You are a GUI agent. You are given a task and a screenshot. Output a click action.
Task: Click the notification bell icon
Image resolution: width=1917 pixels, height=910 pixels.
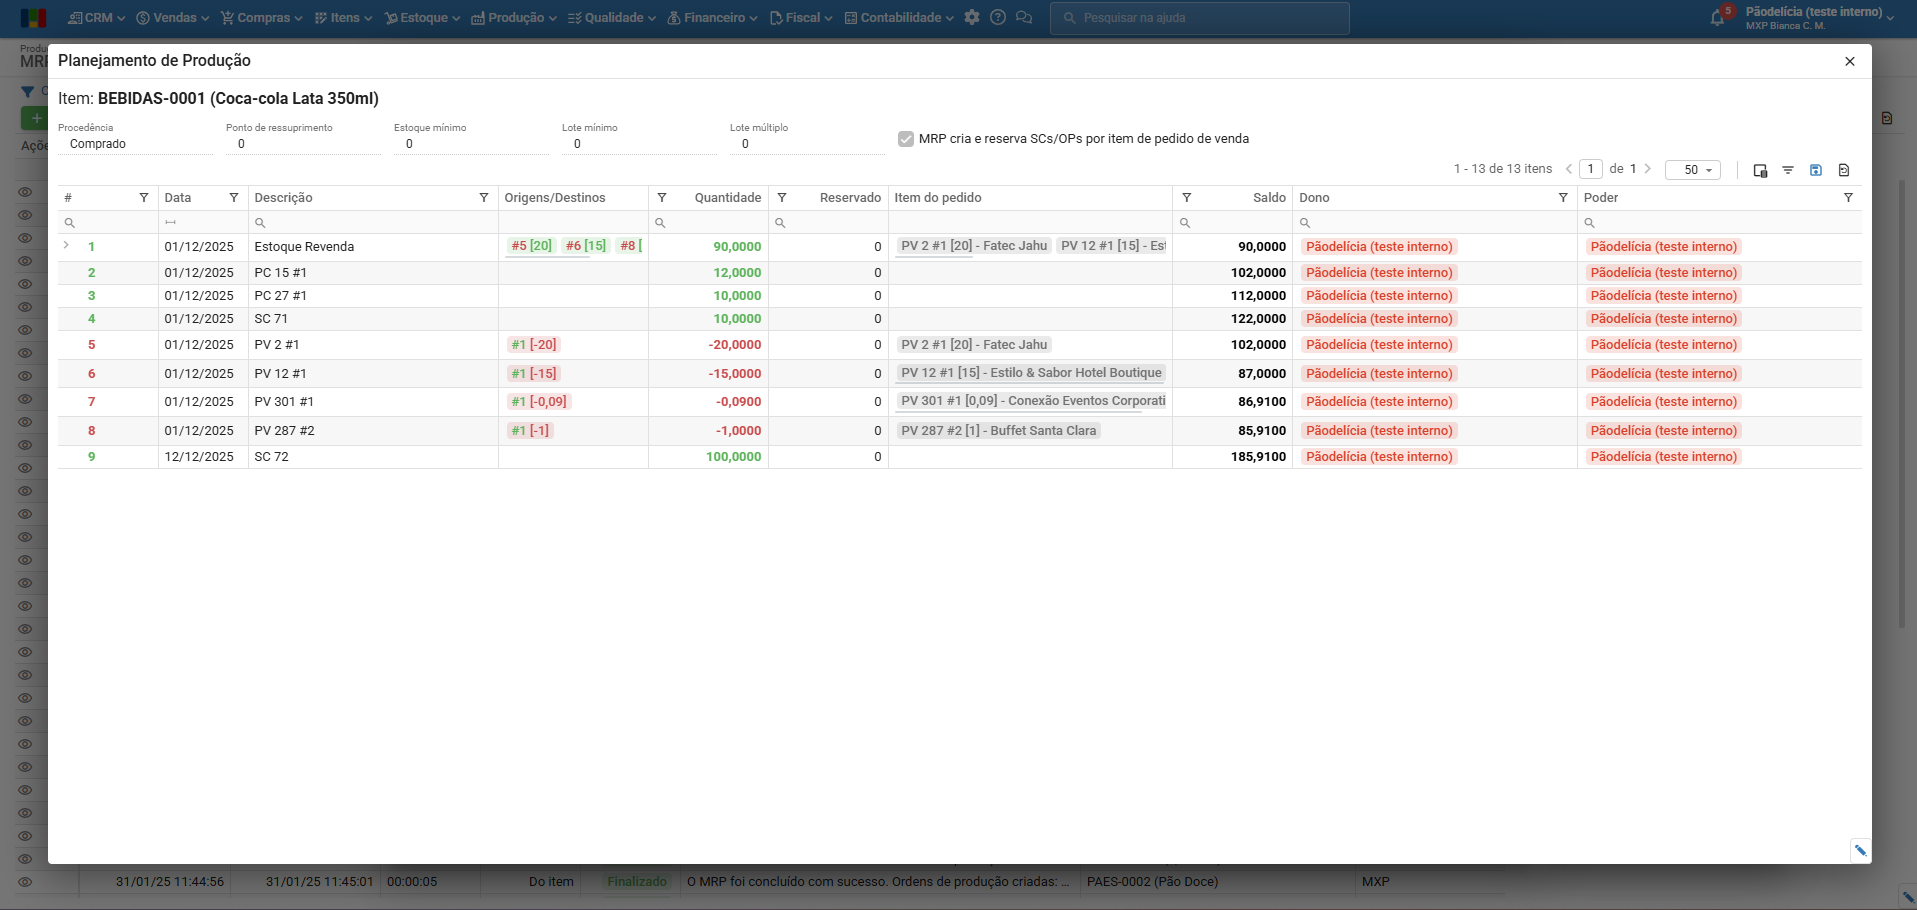[1718, 18]
